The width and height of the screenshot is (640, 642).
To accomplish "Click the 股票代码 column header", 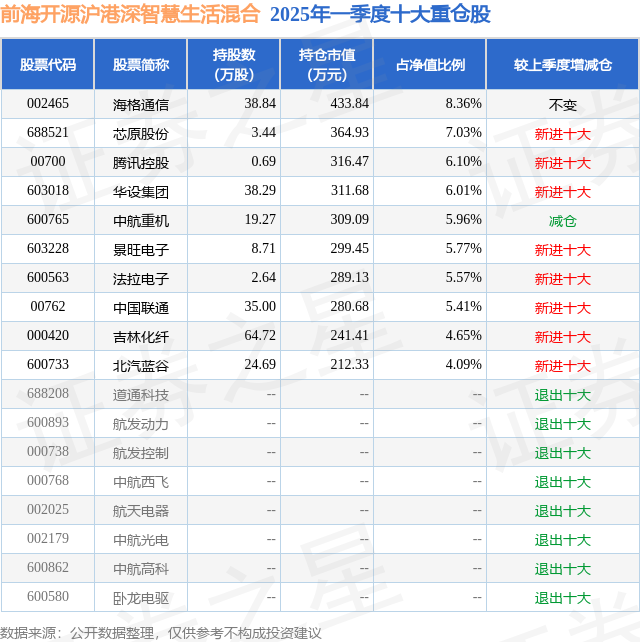I will (48, 65).
